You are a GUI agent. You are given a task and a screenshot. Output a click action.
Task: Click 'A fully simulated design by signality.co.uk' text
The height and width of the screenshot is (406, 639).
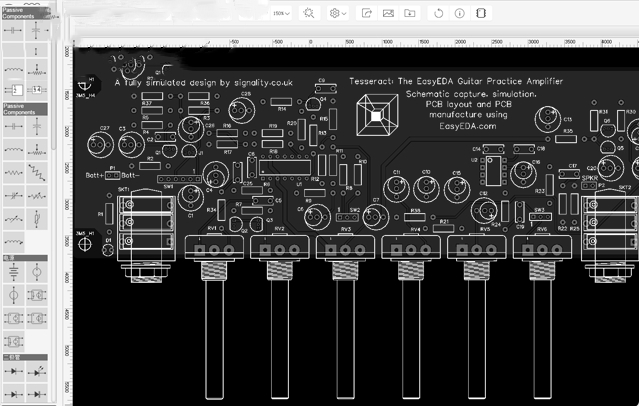(203, 83)
